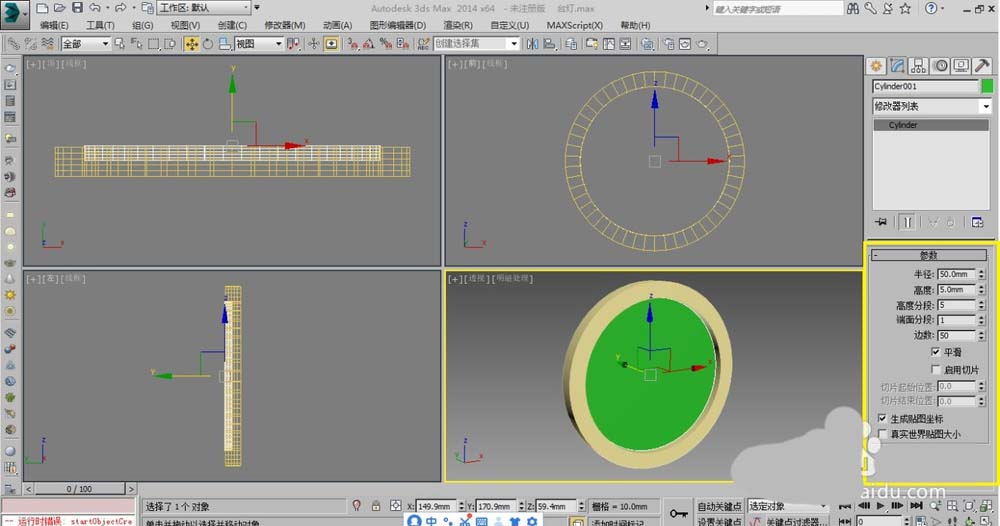Open the Motion command panel tab
Viewport: 1000px width, 526px height.
tap(940, 66)
